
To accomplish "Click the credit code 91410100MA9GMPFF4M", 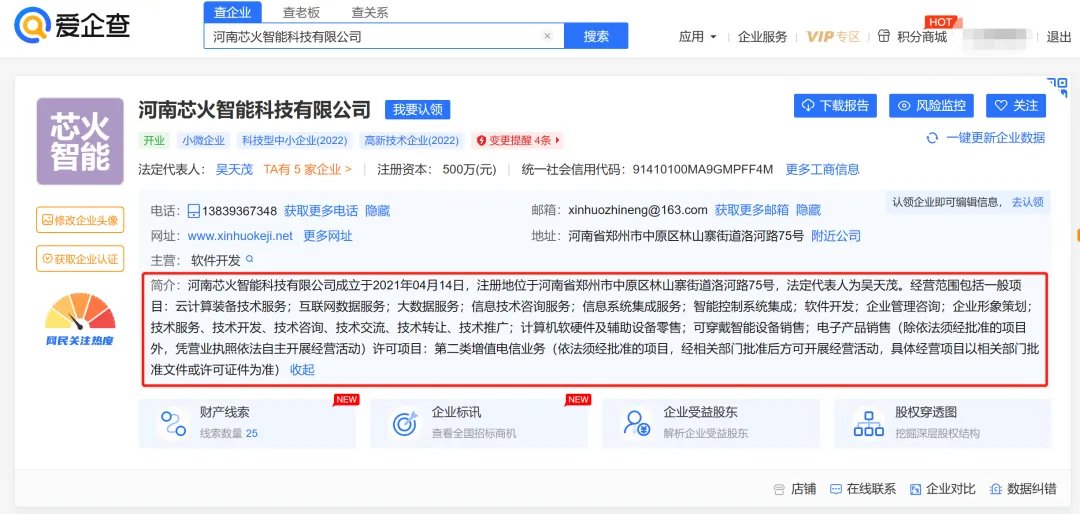I will point(703,169).
